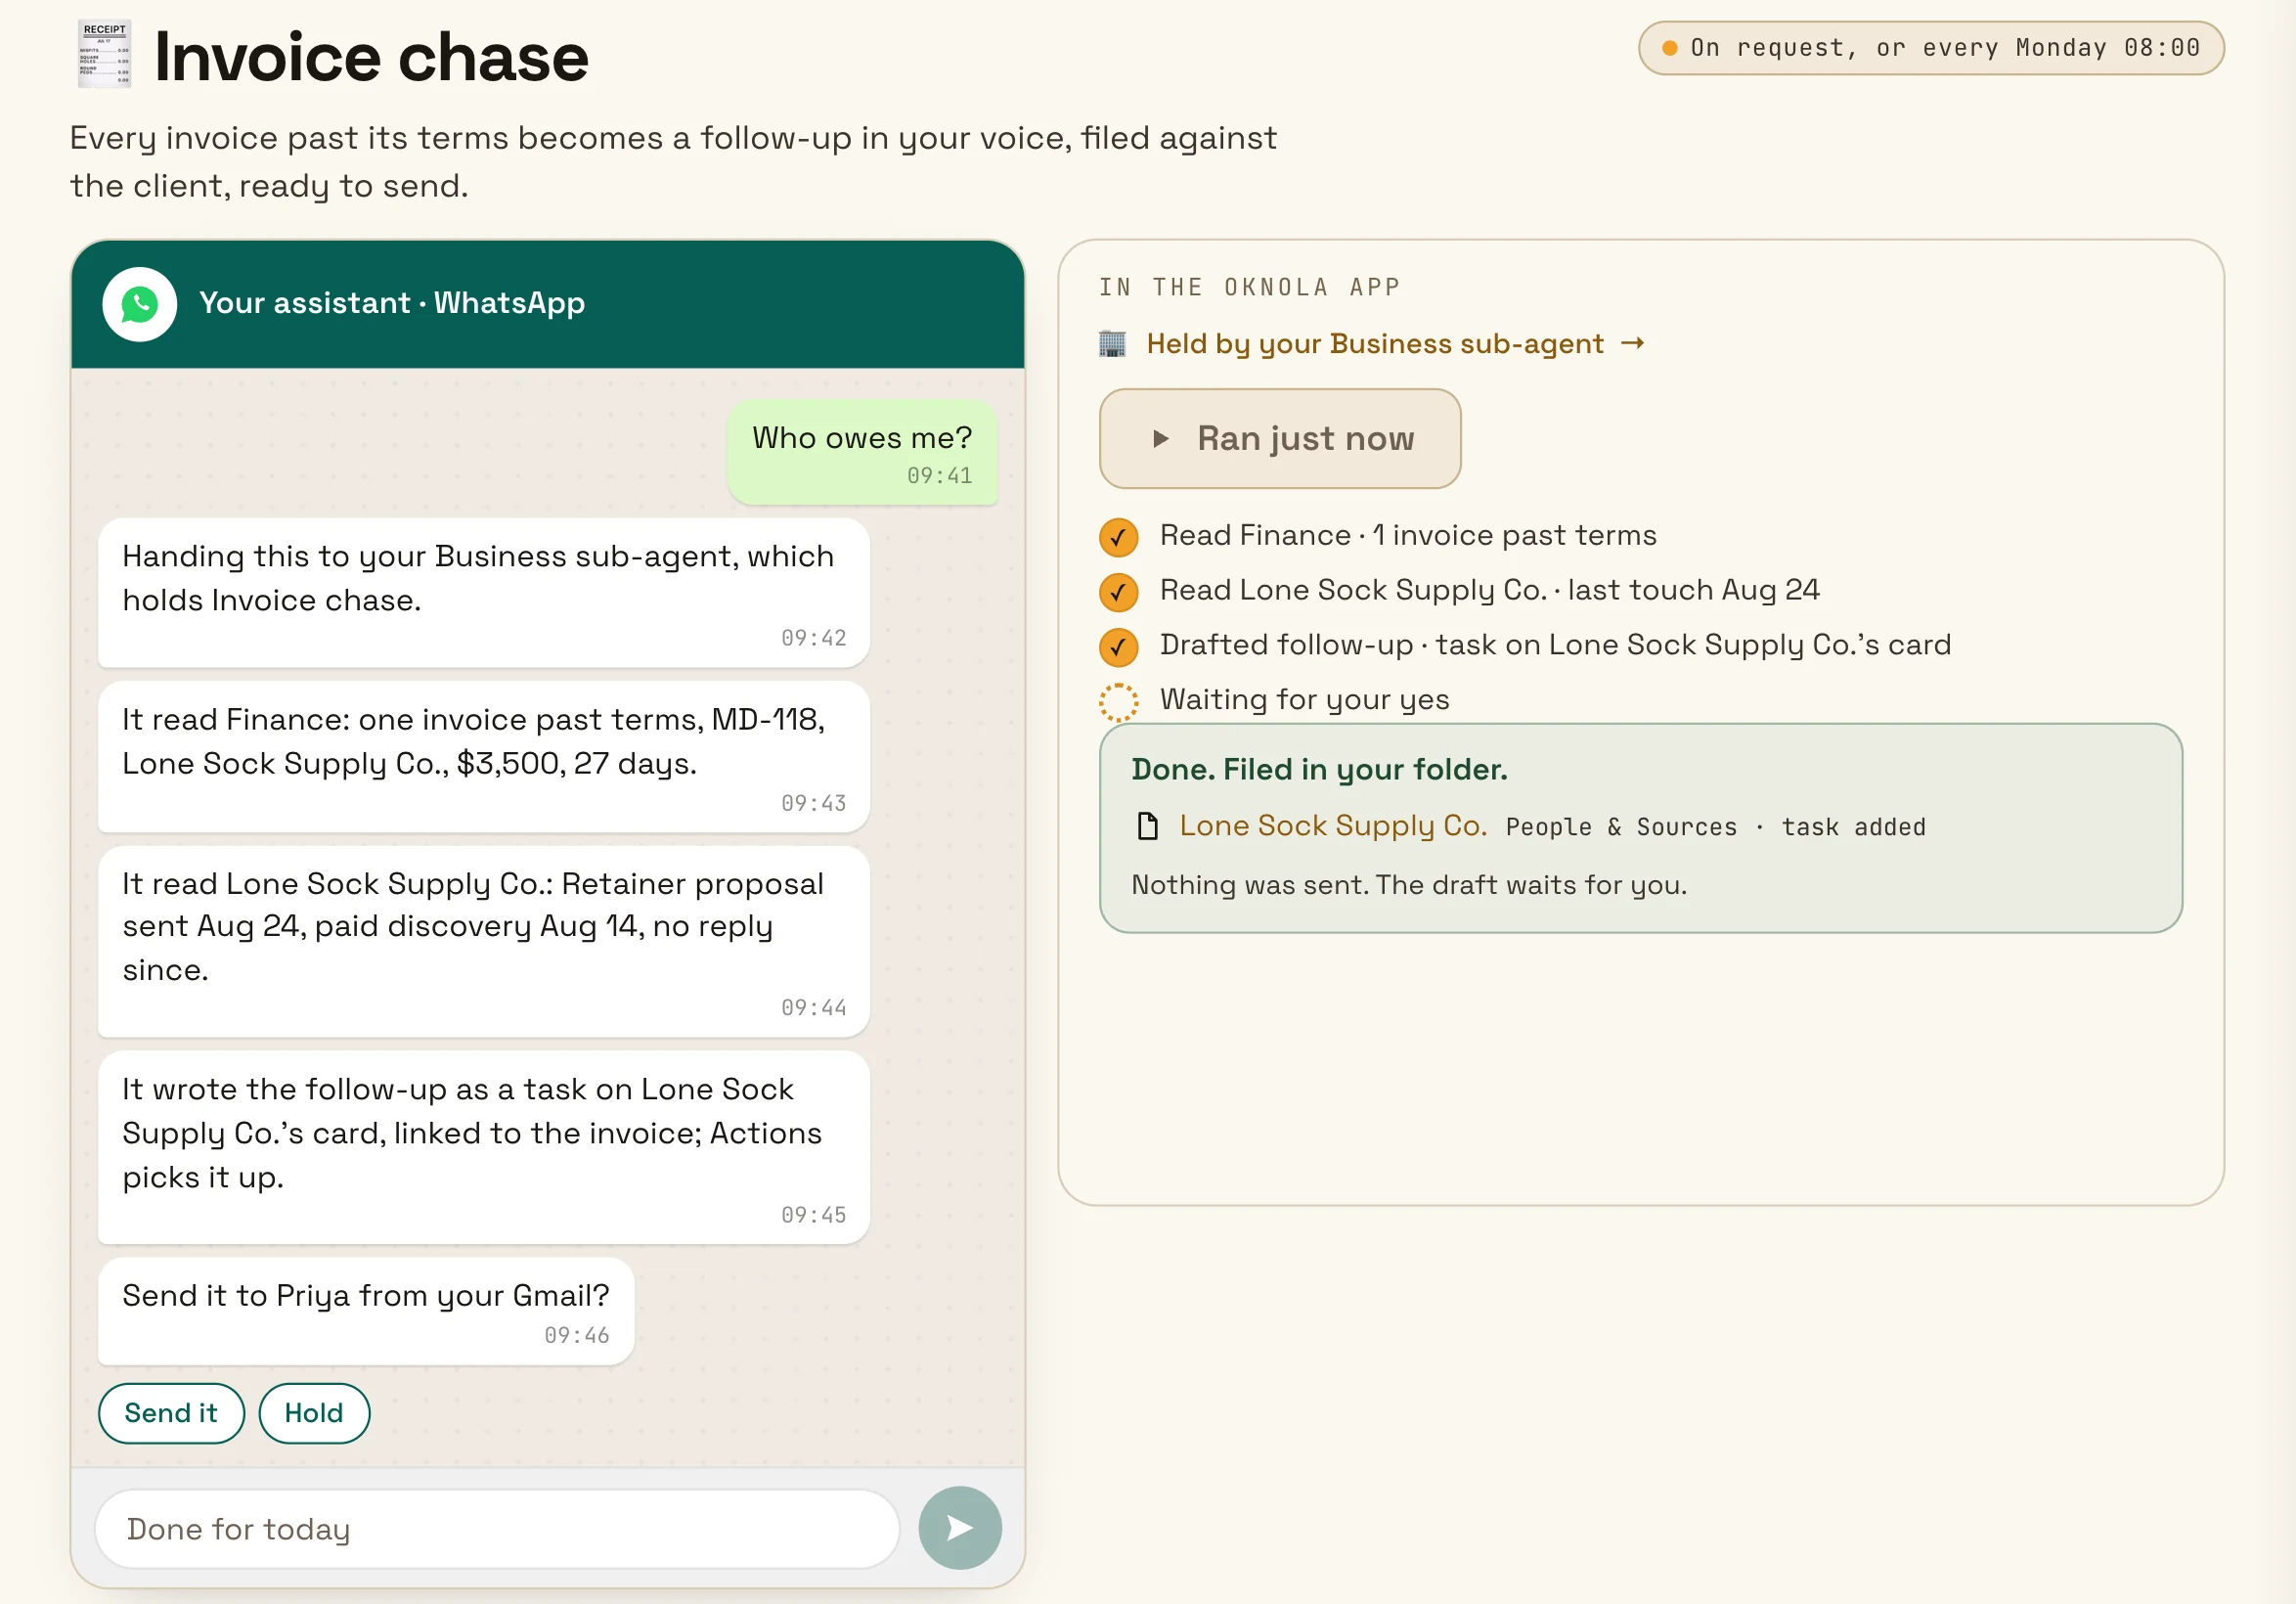Click the dotted pending circle by Waiting for your yes
2296x1604 pixels.
click(1118, 702)
